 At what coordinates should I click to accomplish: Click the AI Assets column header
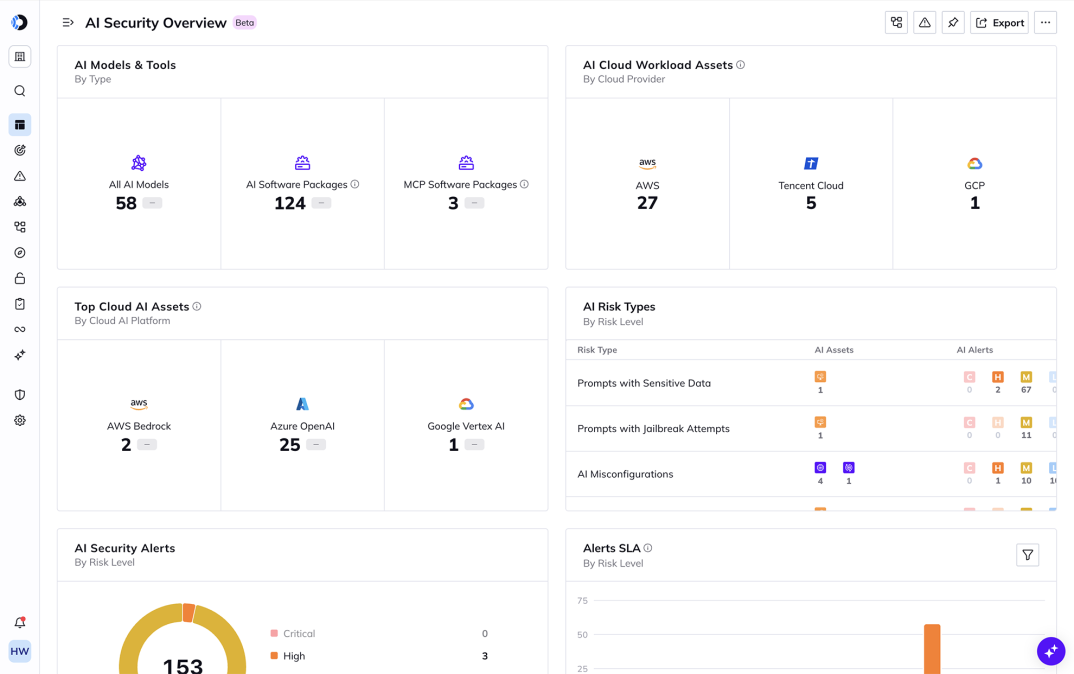tap(834, 350)
